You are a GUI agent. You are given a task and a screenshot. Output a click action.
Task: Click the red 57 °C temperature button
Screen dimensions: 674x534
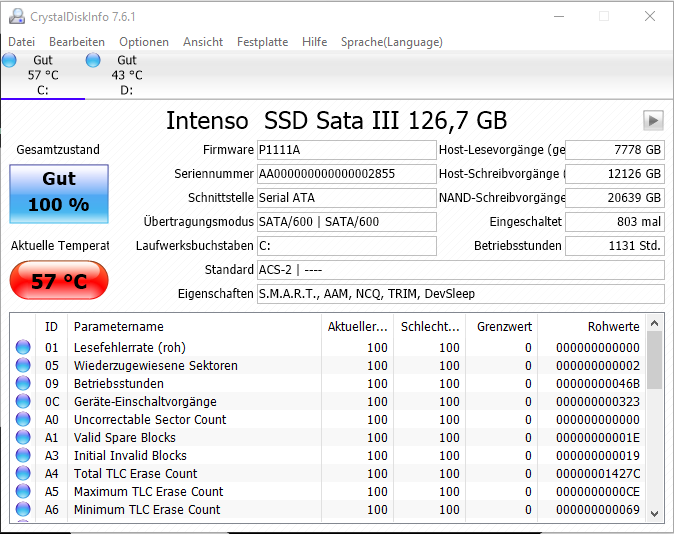(59, 280)
